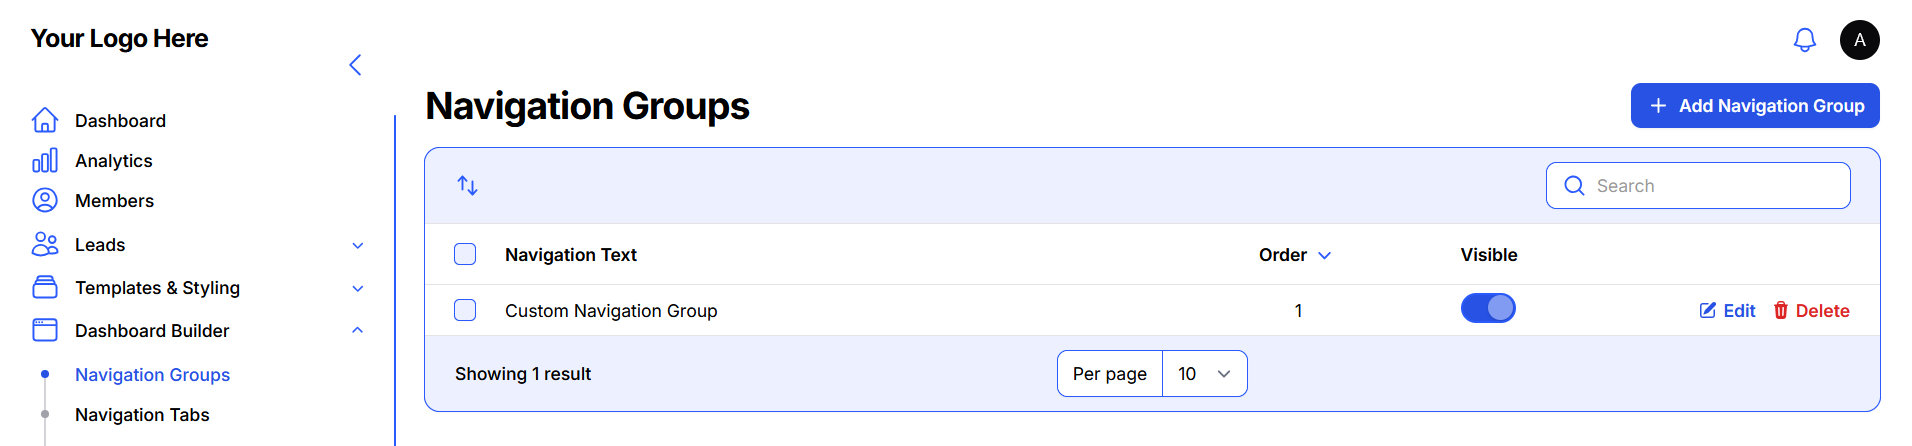This screenshot has width=1912, height=446.
Task: Select the Custom Navigation Group checkbox
Action: point(465,310)
